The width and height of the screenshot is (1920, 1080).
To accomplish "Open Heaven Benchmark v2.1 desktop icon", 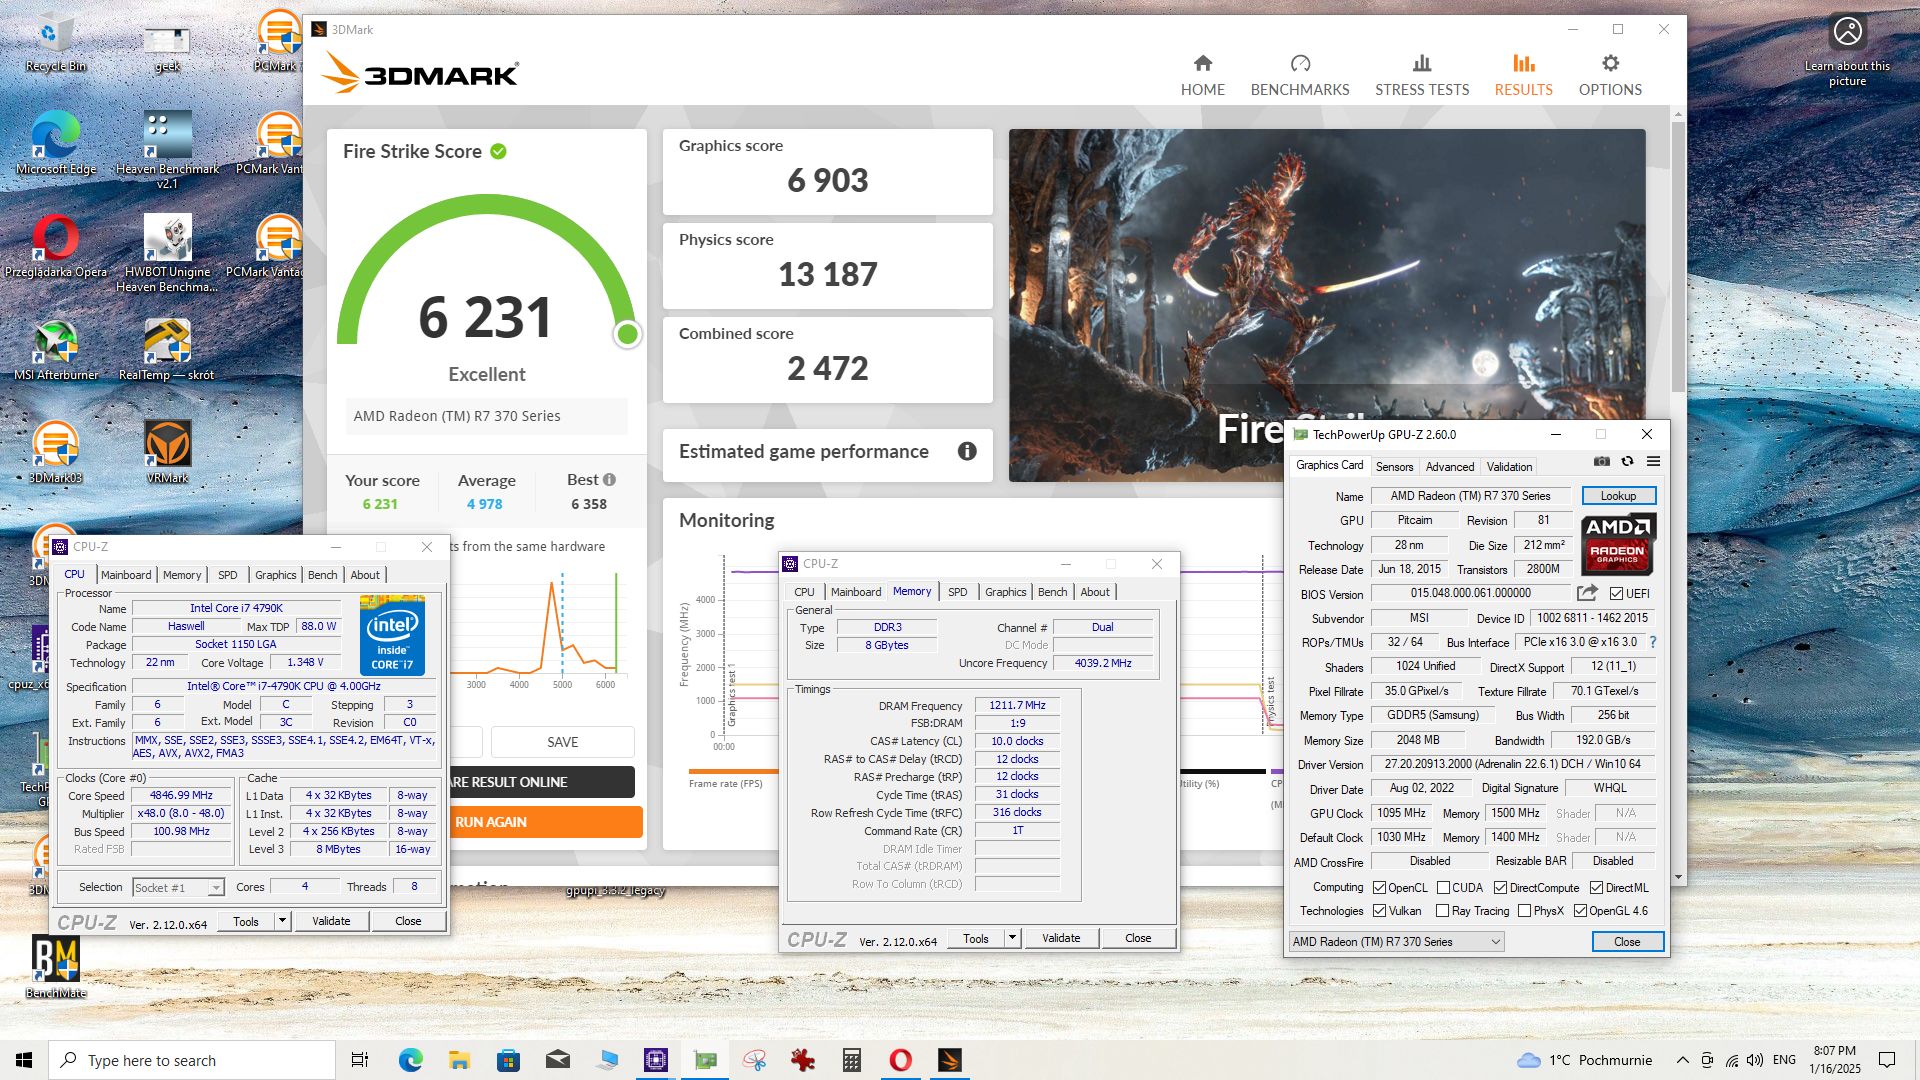I will pos(167,148).
